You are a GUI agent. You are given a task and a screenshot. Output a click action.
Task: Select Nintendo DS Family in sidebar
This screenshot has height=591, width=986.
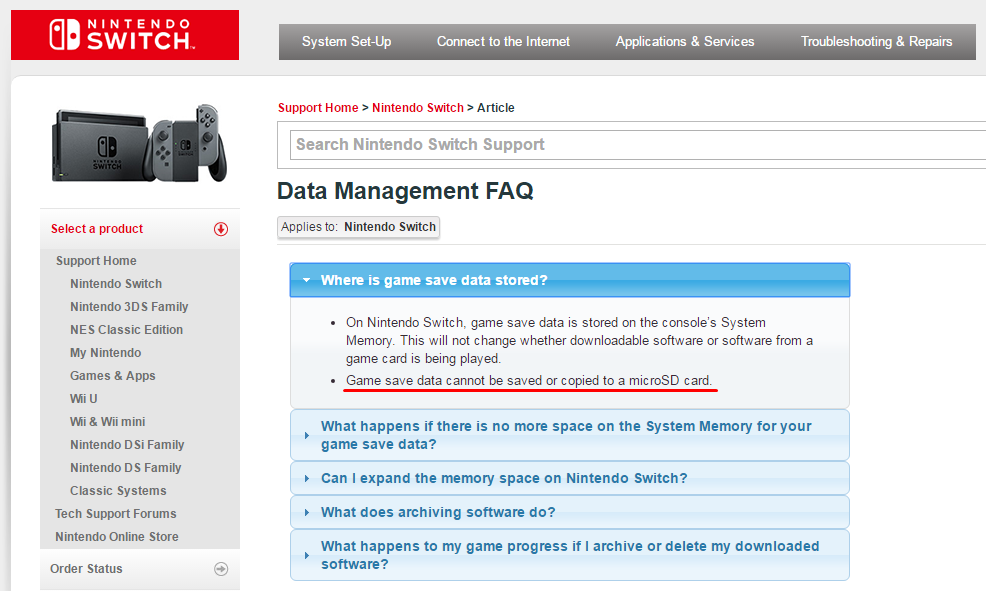point(126,468)
